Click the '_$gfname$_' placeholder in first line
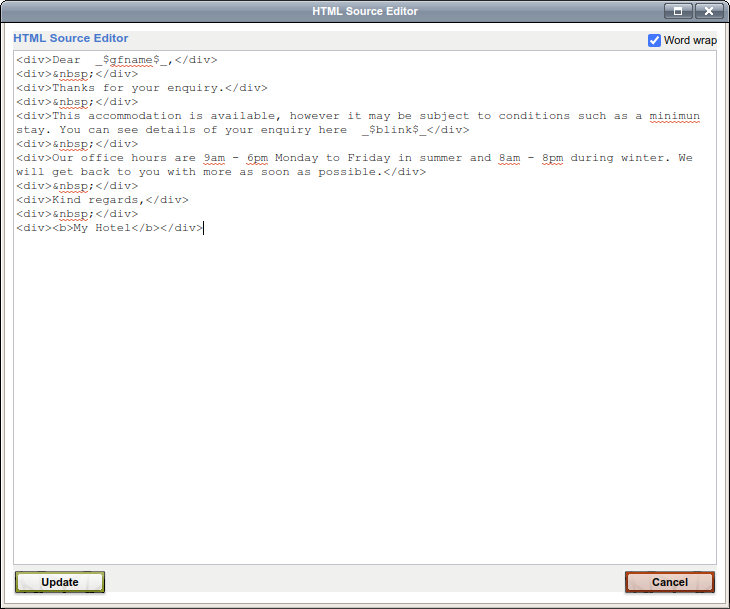 click(134, 60)
